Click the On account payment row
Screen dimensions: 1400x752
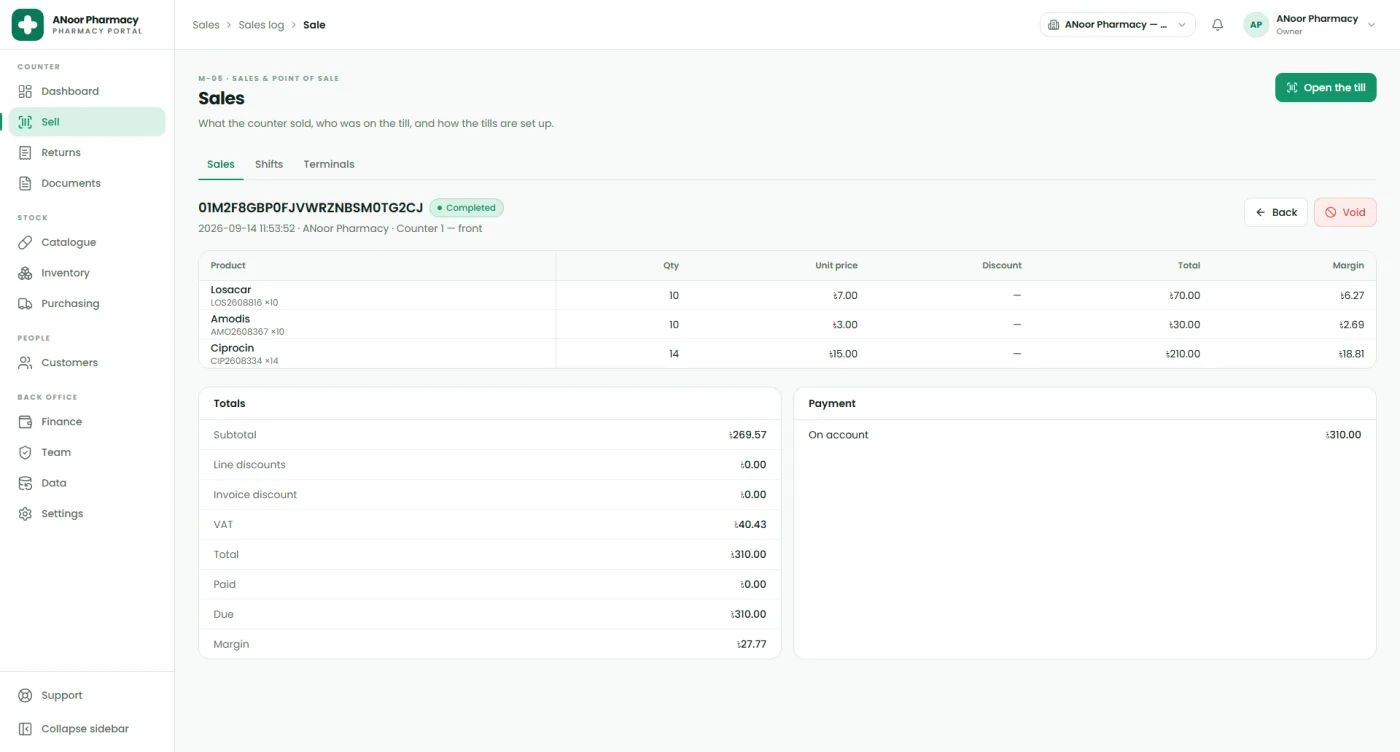(1084, 435)
